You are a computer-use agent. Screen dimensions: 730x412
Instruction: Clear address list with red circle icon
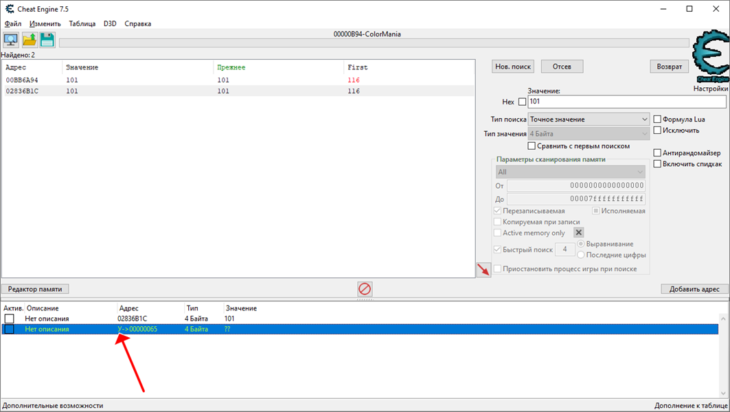[365, 289]
